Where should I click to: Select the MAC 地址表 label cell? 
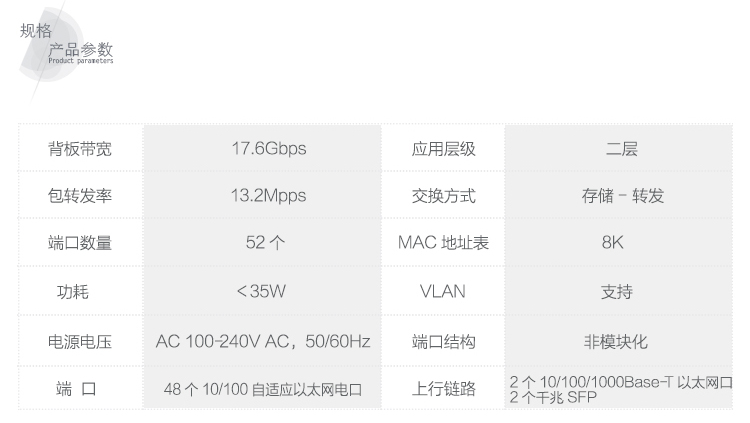click(443, 243)
